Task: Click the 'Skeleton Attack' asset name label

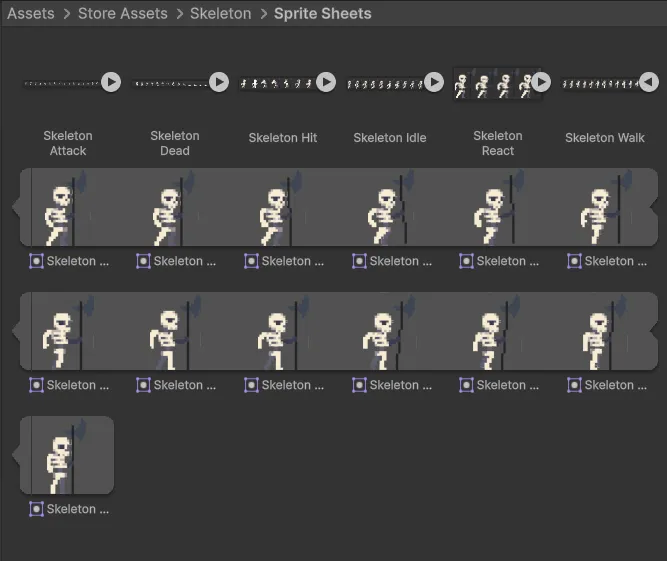Action: 68,143
